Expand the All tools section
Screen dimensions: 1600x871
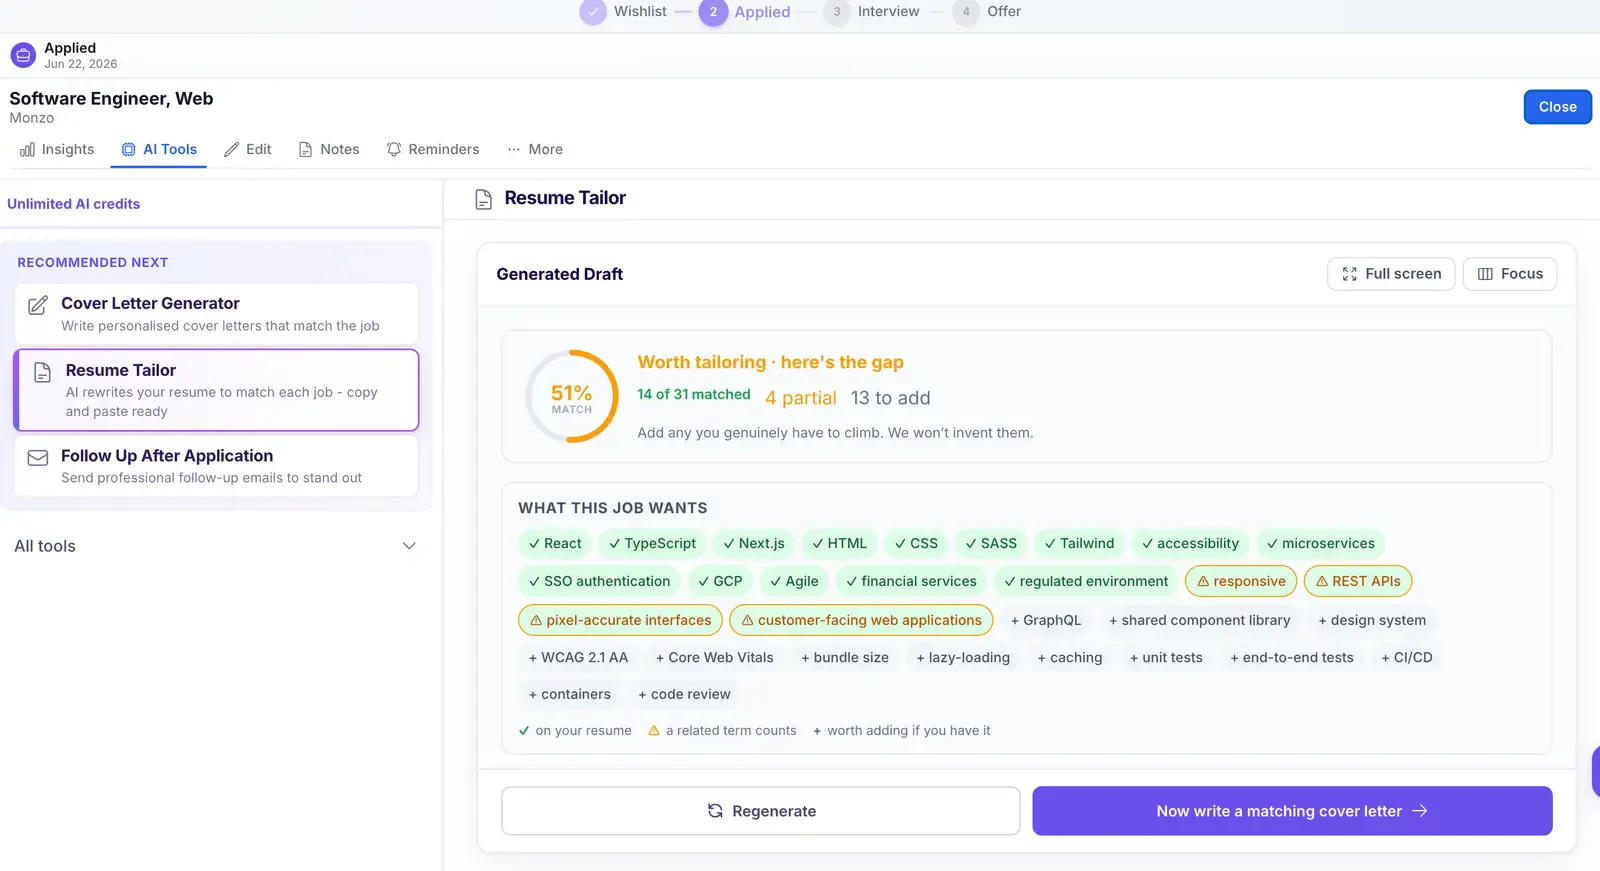[215, 546]
